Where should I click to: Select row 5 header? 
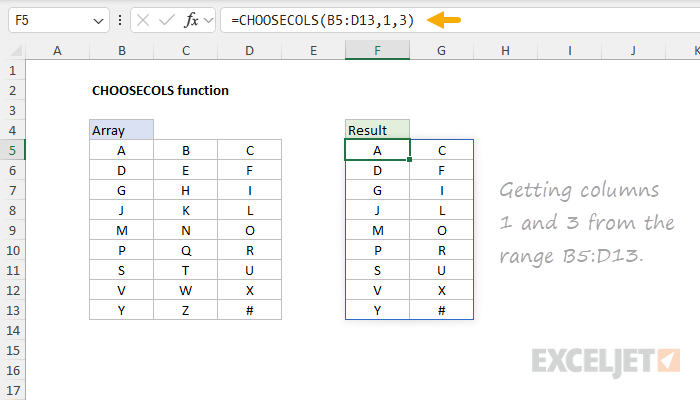[12, 150]
